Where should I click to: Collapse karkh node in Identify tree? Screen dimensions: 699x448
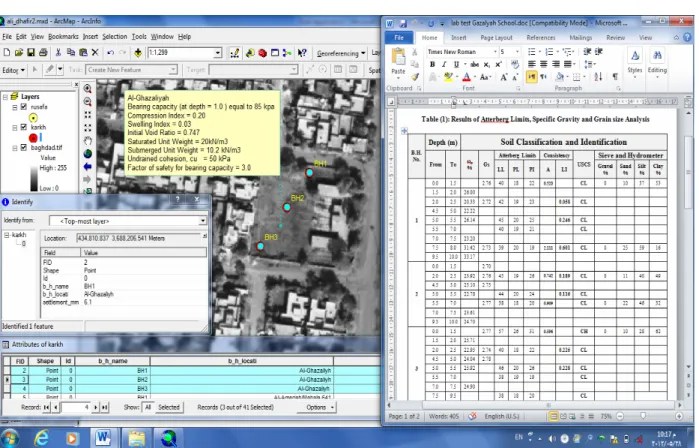[x=7, y=235]
